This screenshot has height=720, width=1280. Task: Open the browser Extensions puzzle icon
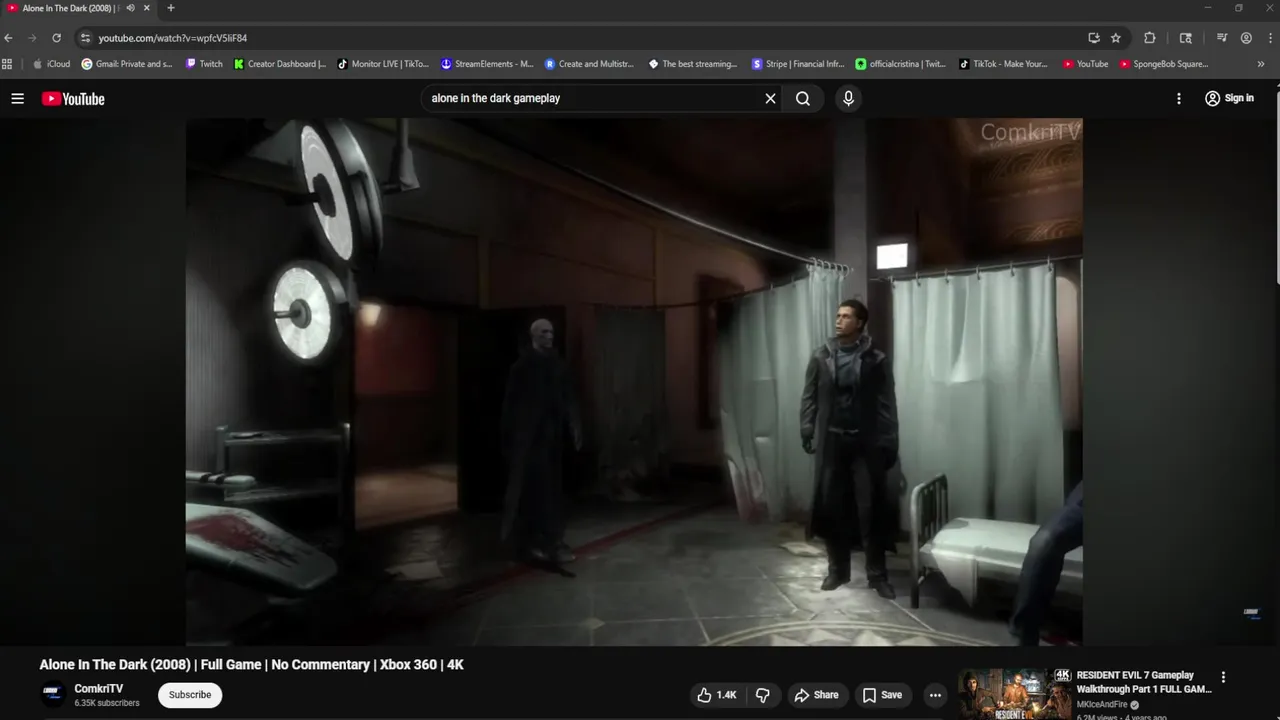click(1150, 38)
